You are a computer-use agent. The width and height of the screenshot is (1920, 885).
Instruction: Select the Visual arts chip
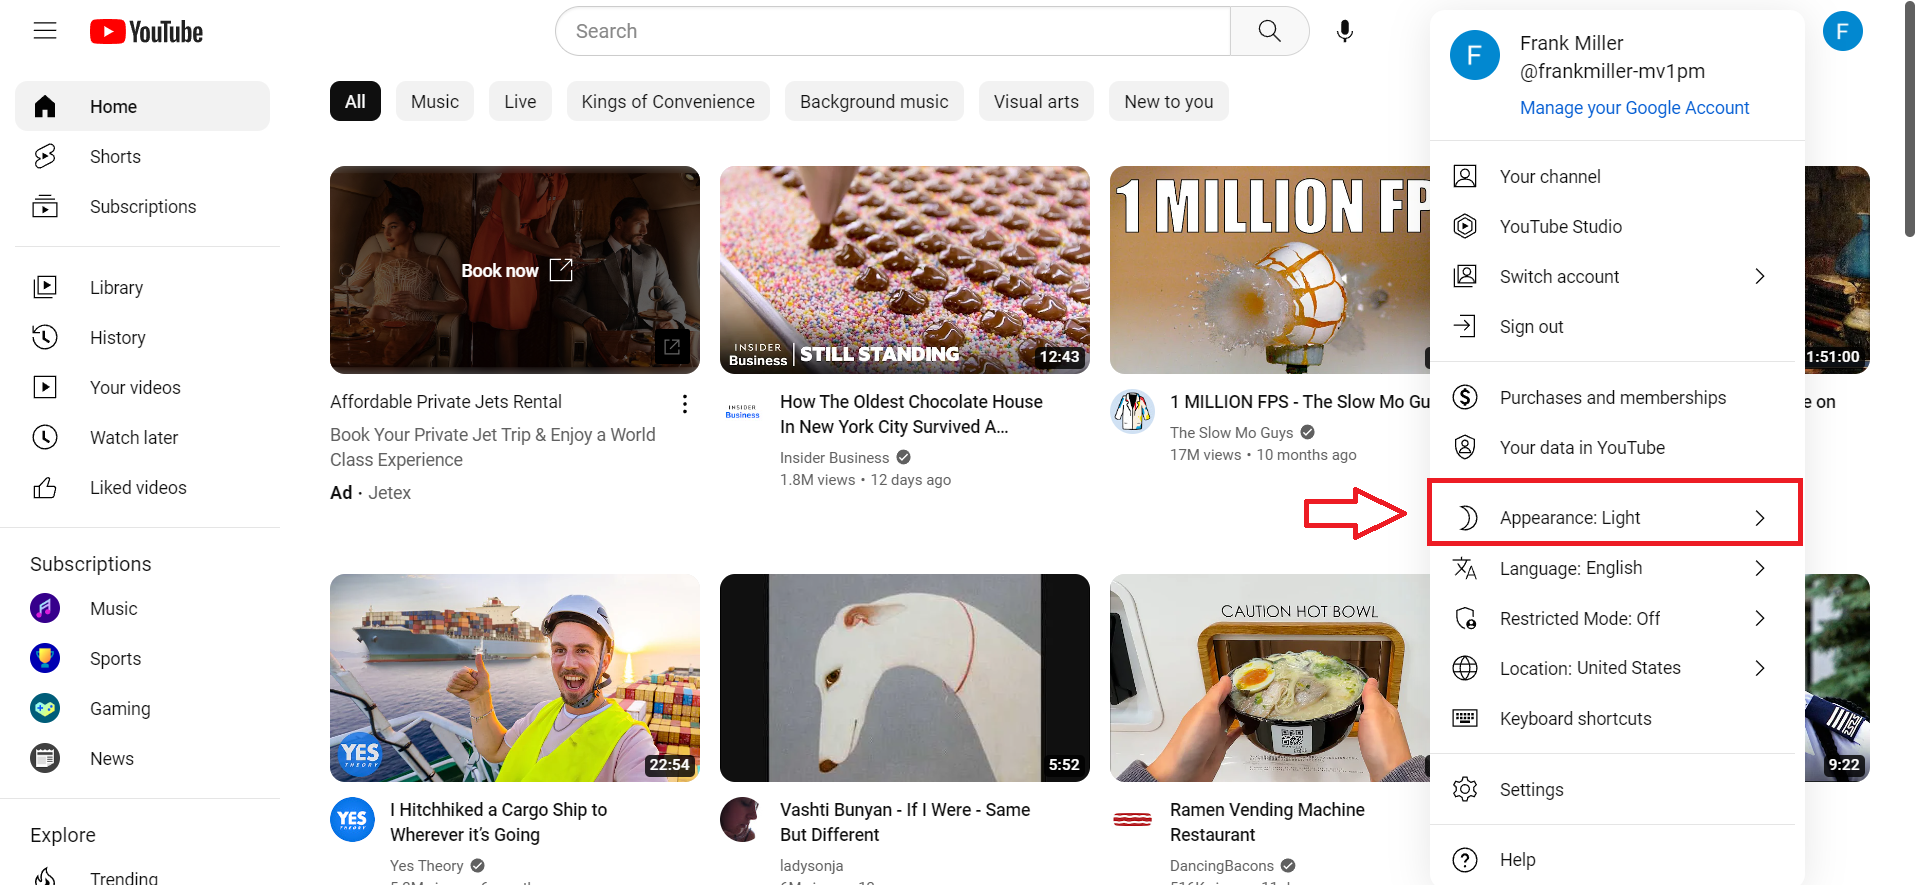(x=1036, y=101)
